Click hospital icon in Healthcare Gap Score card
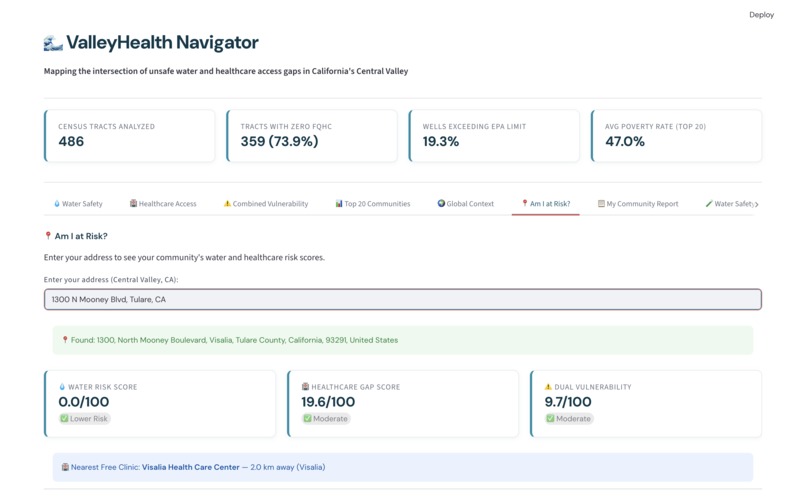This screenshot has width=806, height=504. (305, 387)
